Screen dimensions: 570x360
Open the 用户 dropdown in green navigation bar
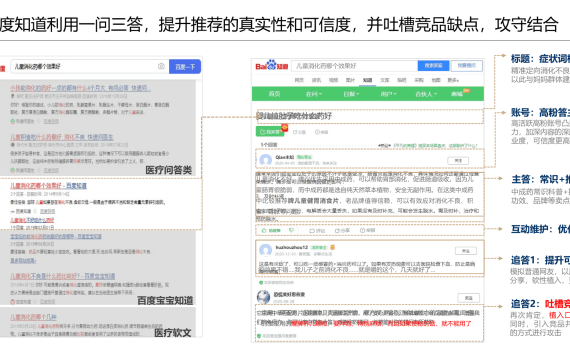(x=389, y=94)
